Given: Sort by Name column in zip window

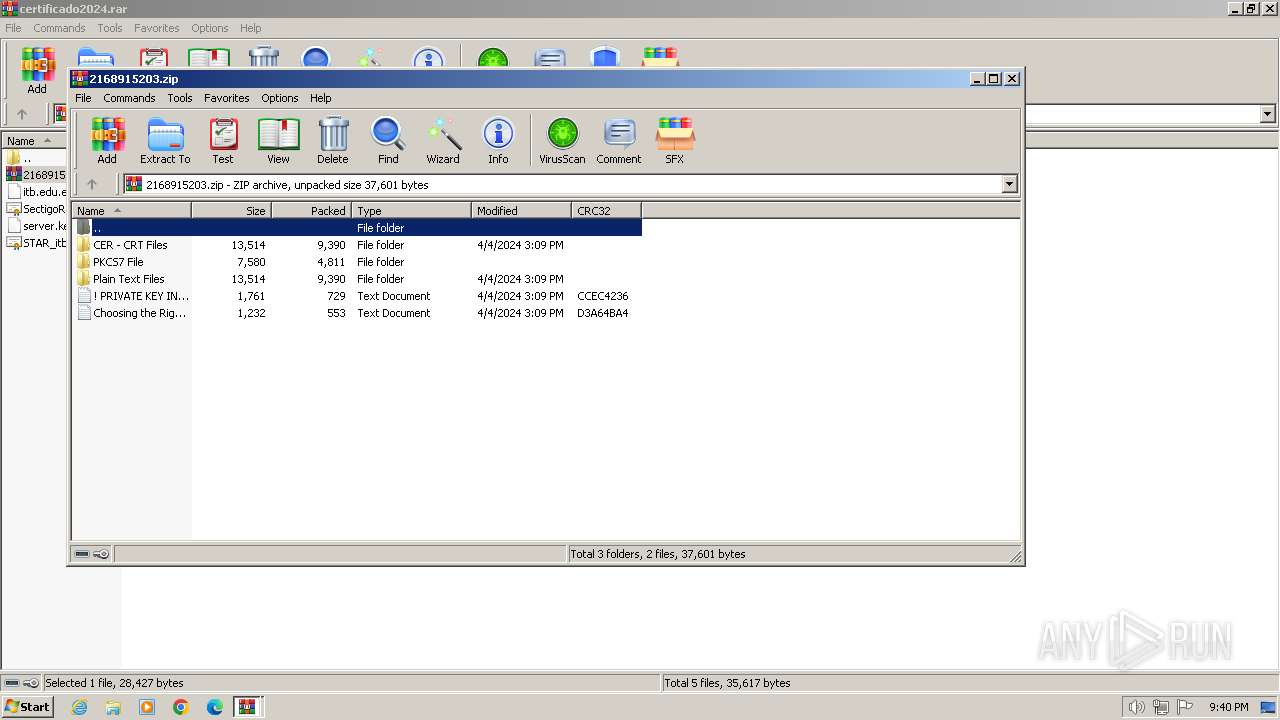Looking at the screenshot, I should [x=131, y=210].
